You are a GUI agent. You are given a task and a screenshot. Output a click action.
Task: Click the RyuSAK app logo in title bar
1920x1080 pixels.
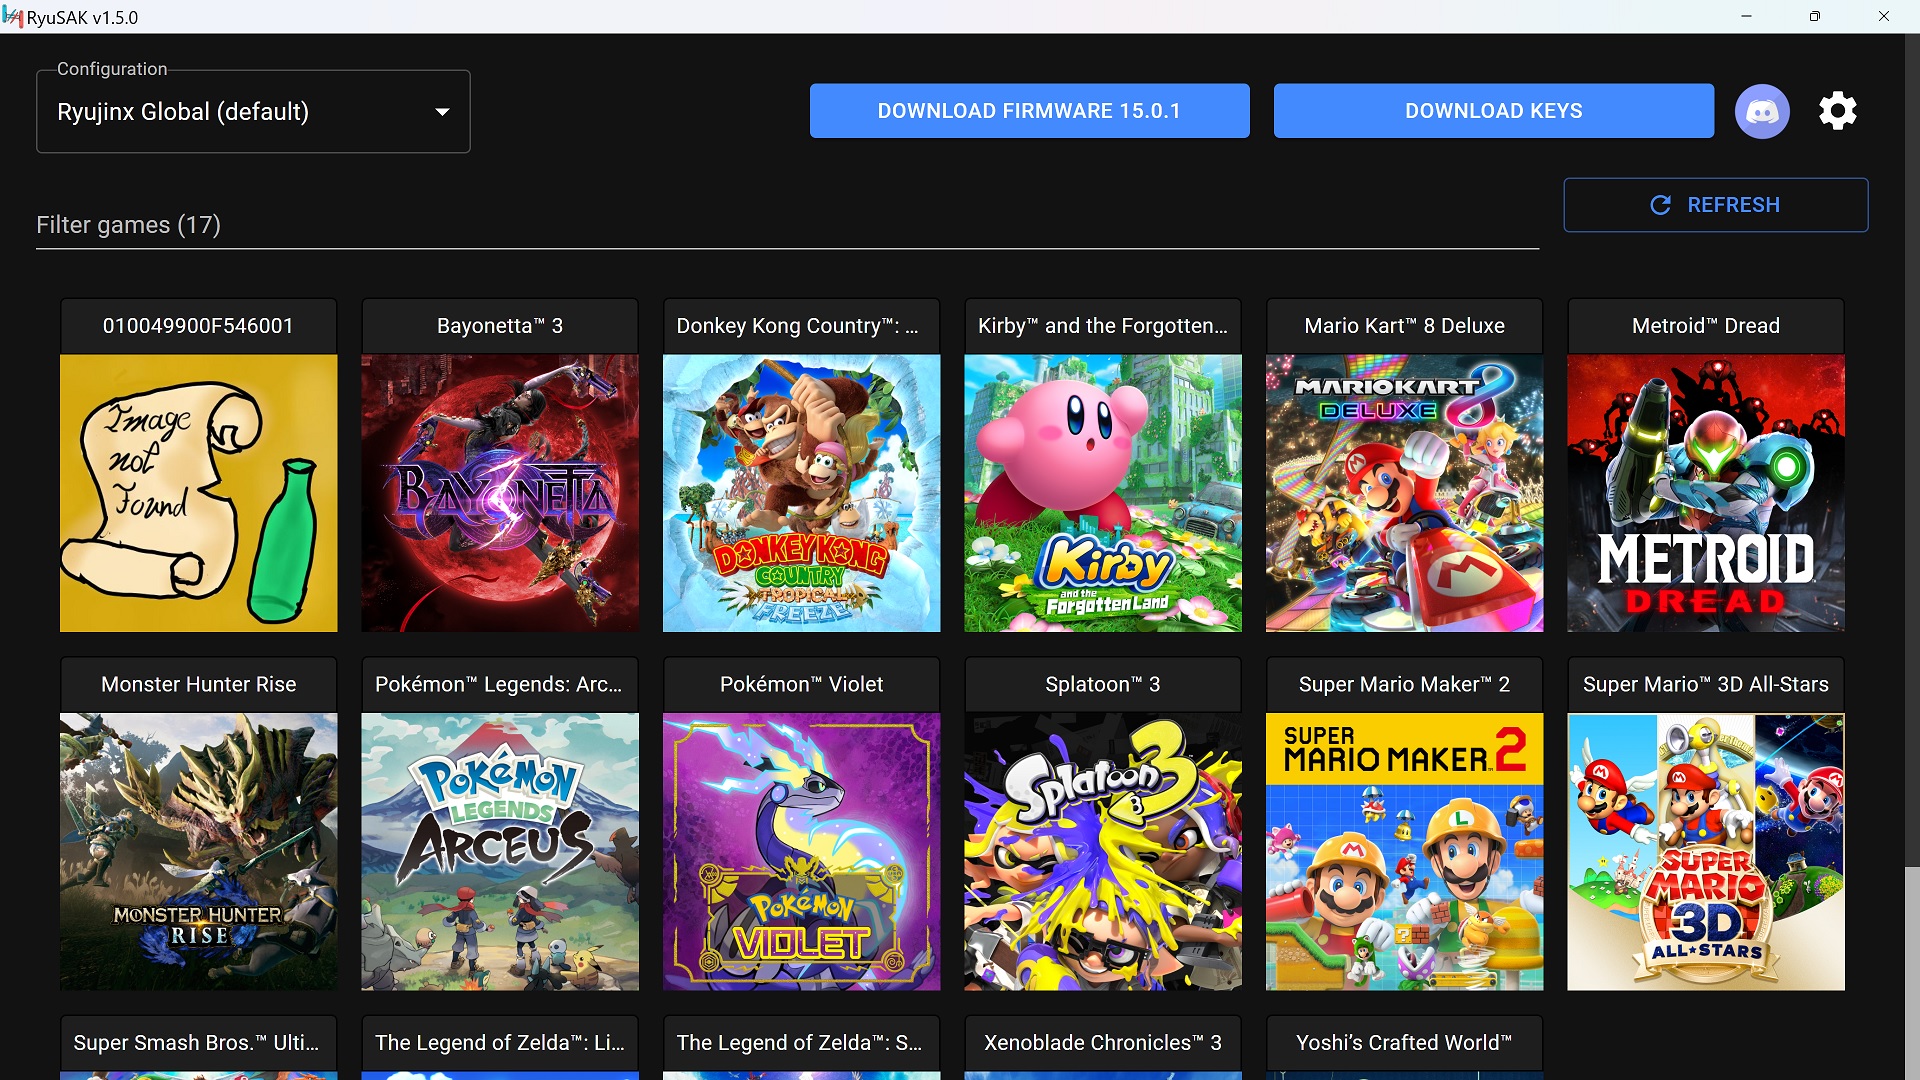click(13, 17)
